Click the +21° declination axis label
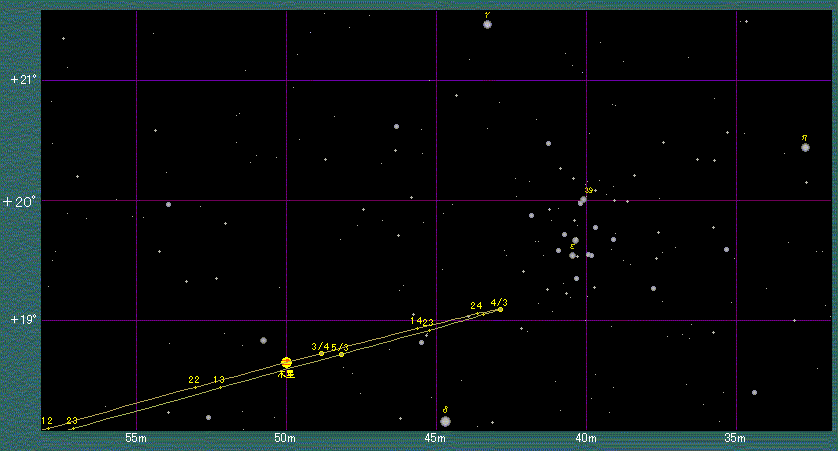The height and width of the screenshot is (451, 838). click(x=21, y=79)
